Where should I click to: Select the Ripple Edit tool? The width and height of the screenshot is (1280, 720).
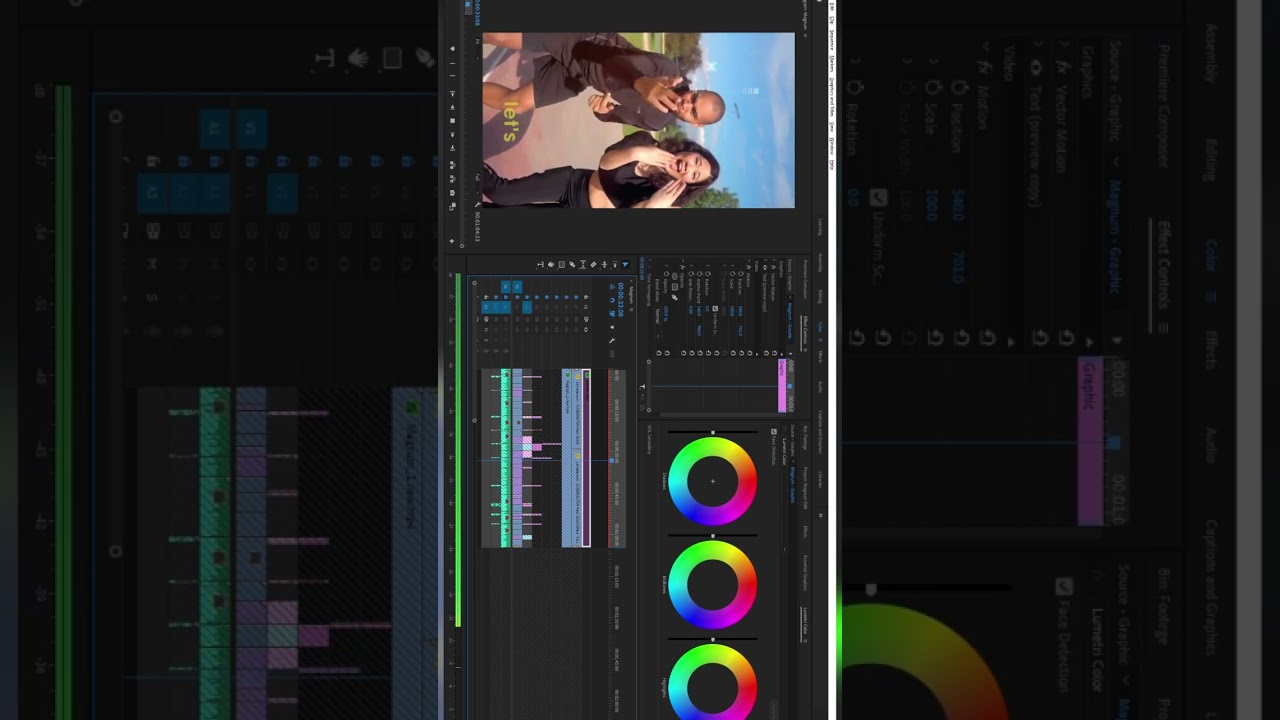(604, 264)
